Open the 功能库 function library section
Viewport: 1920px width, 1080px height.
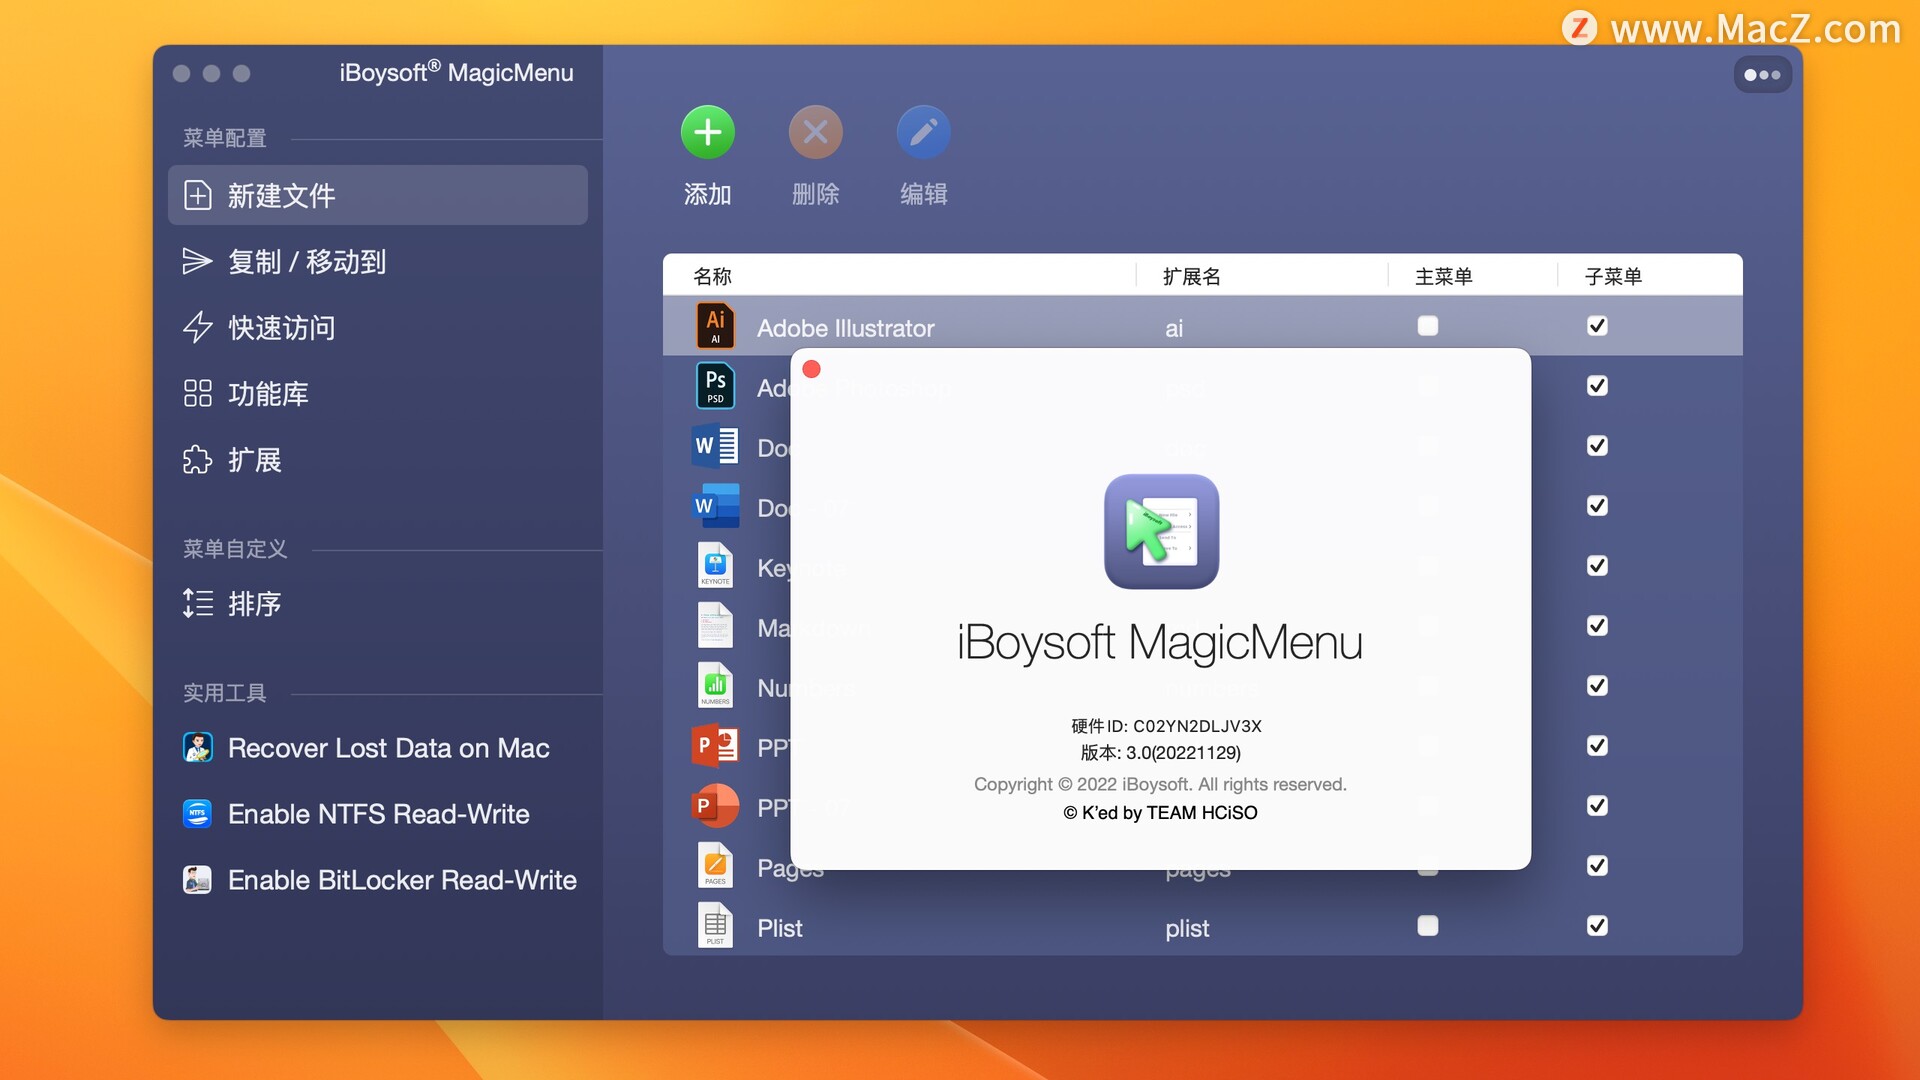point(267,394)
